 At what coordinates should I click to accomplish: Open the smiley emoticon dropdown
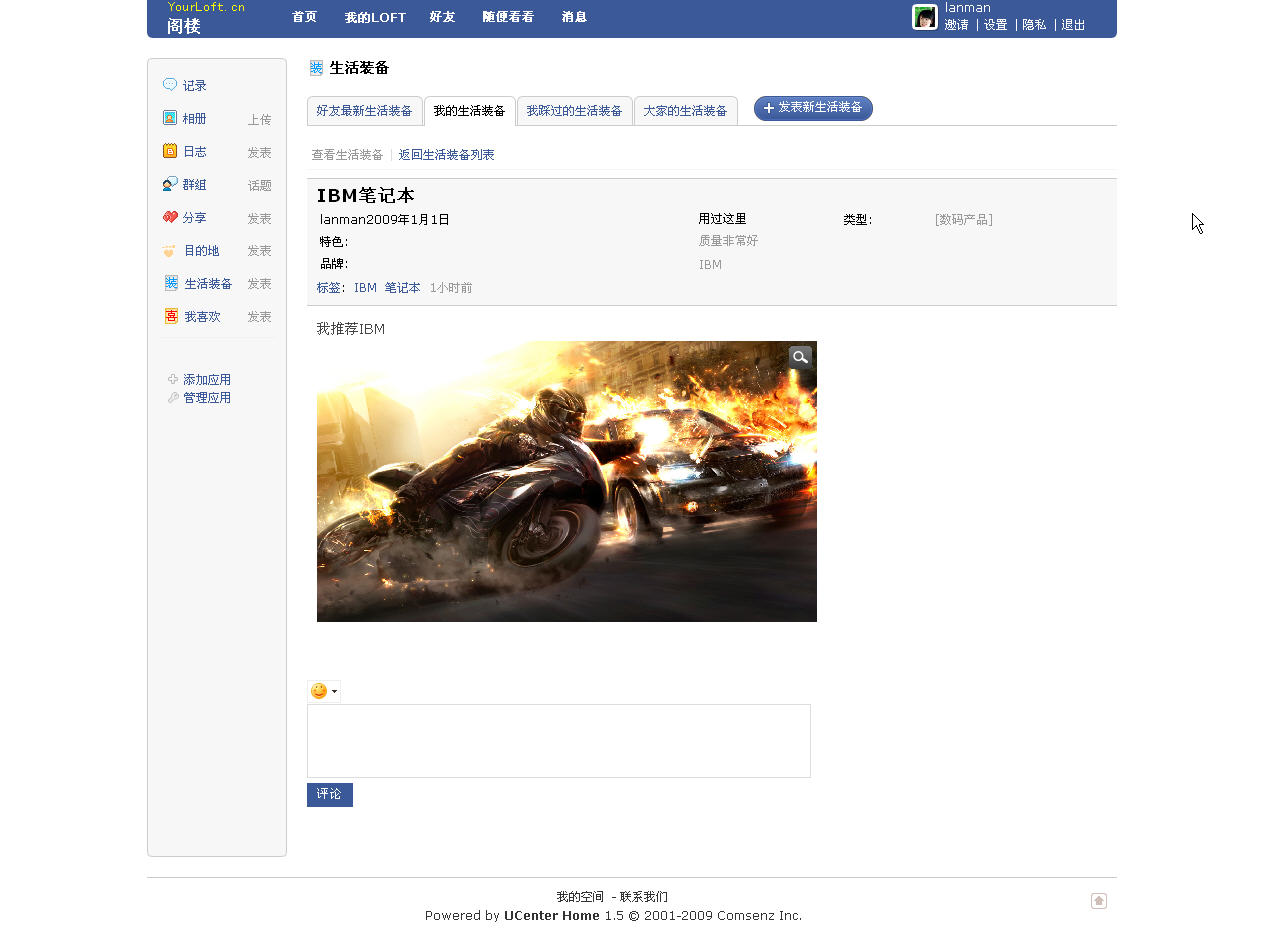[324, 691]
